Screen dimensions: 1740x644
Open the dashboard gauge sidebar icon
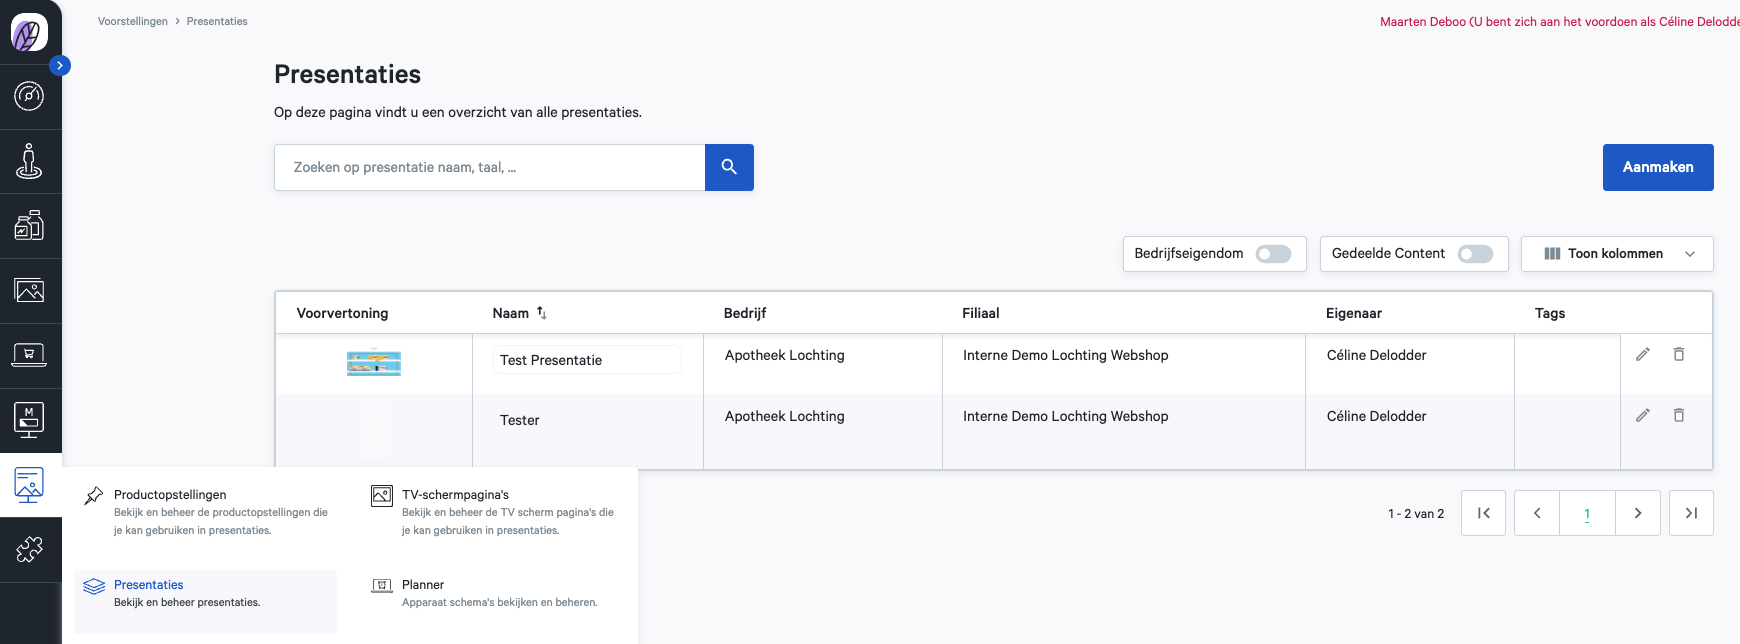tap(29, 96)
